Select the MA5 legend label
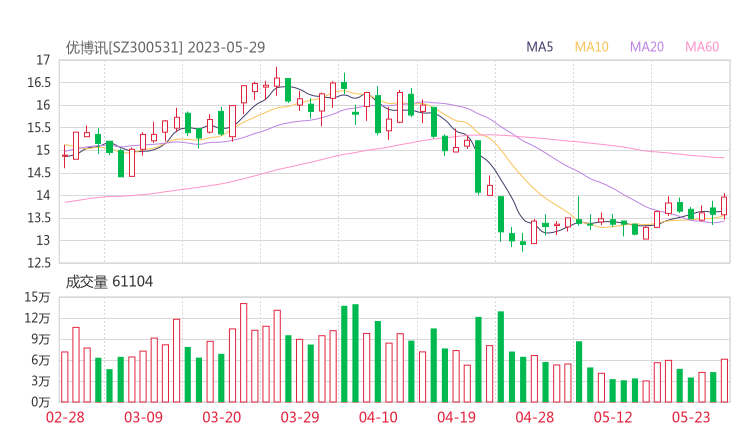740x440 pixels. [x=539, y=47]
